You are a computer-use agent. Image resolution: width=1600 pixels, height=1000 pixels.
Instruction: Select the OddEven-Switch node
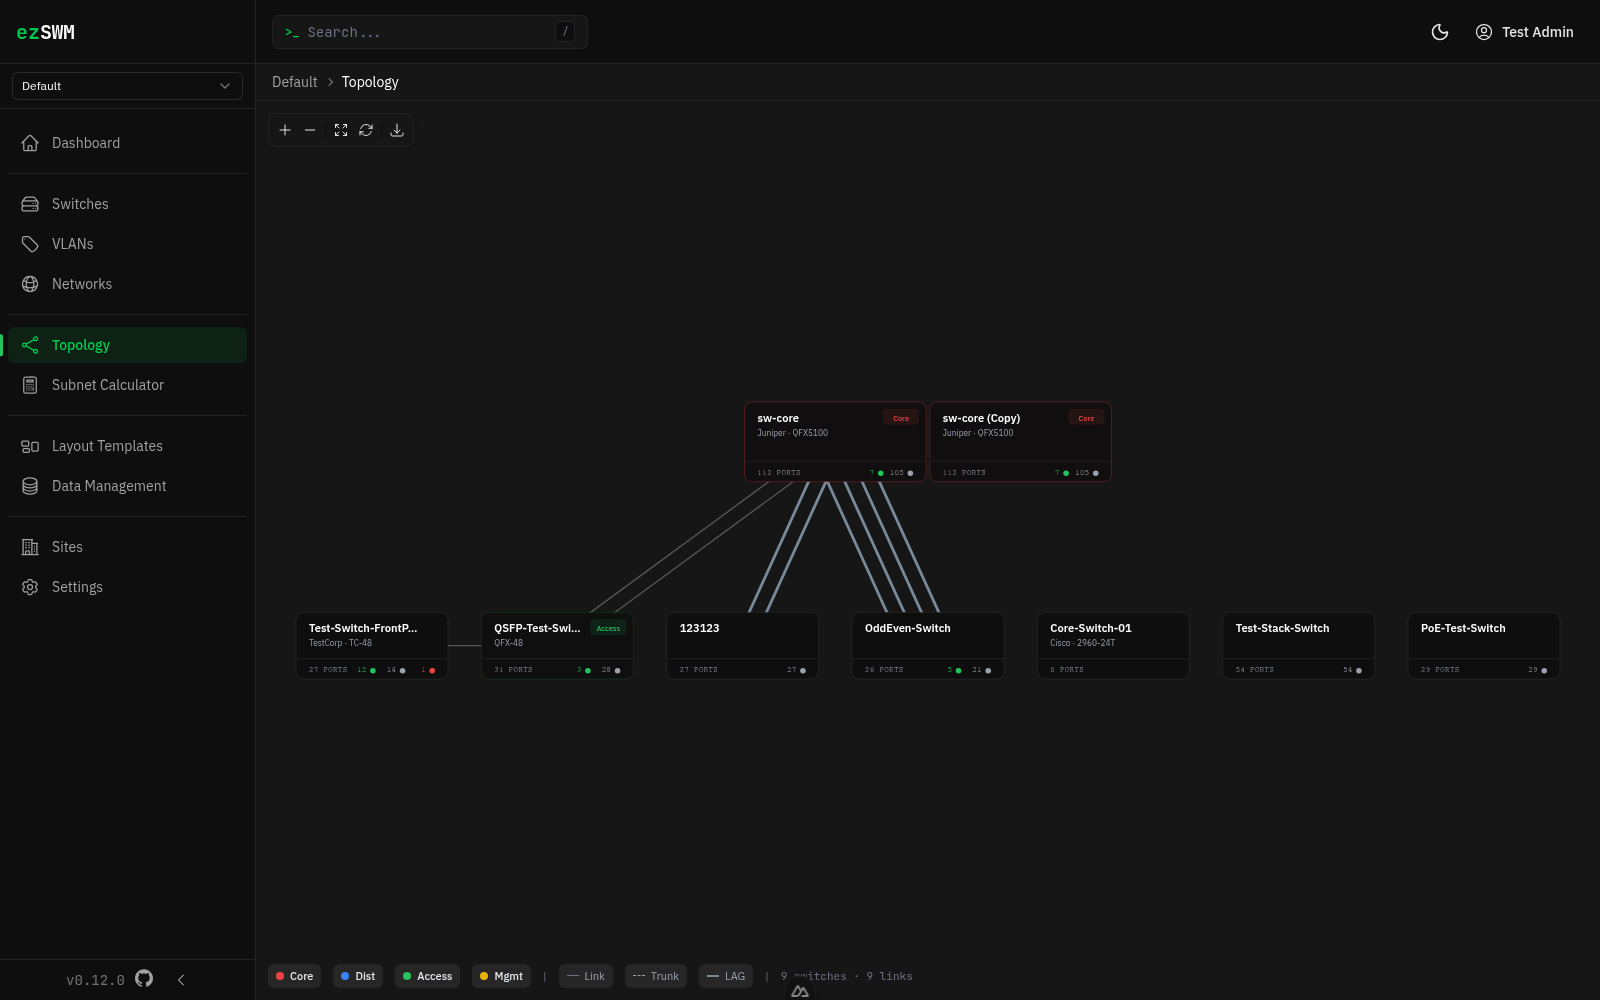(x=928, y=646)
